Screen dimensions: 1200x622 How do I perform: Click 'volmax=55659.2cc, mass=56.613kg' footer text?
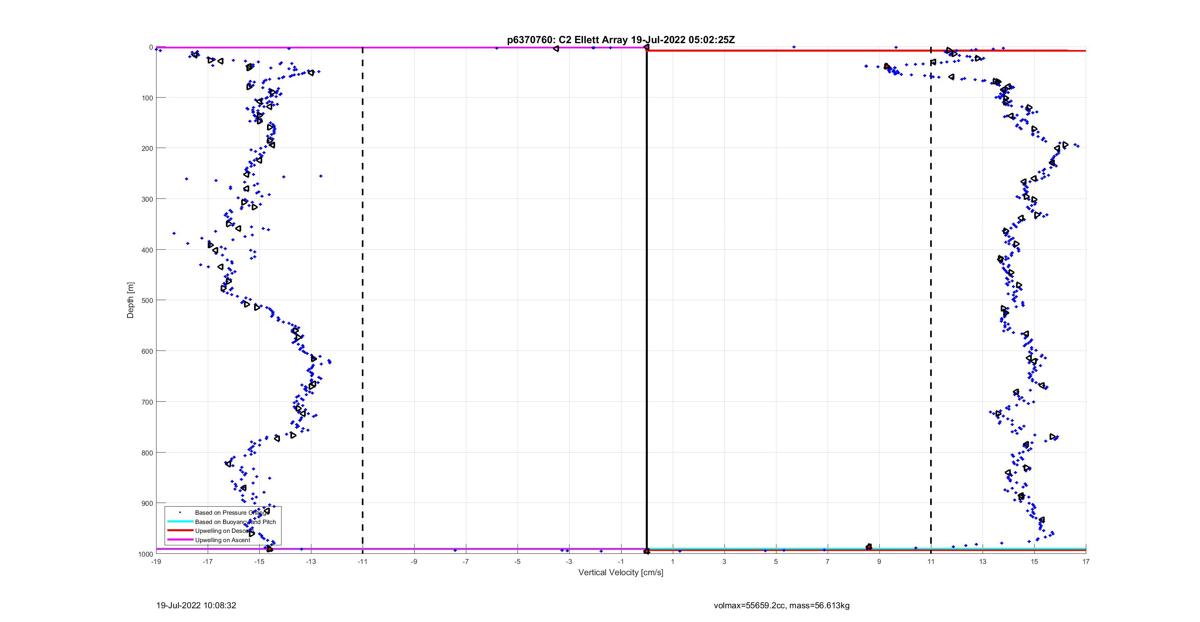(781, 605)
